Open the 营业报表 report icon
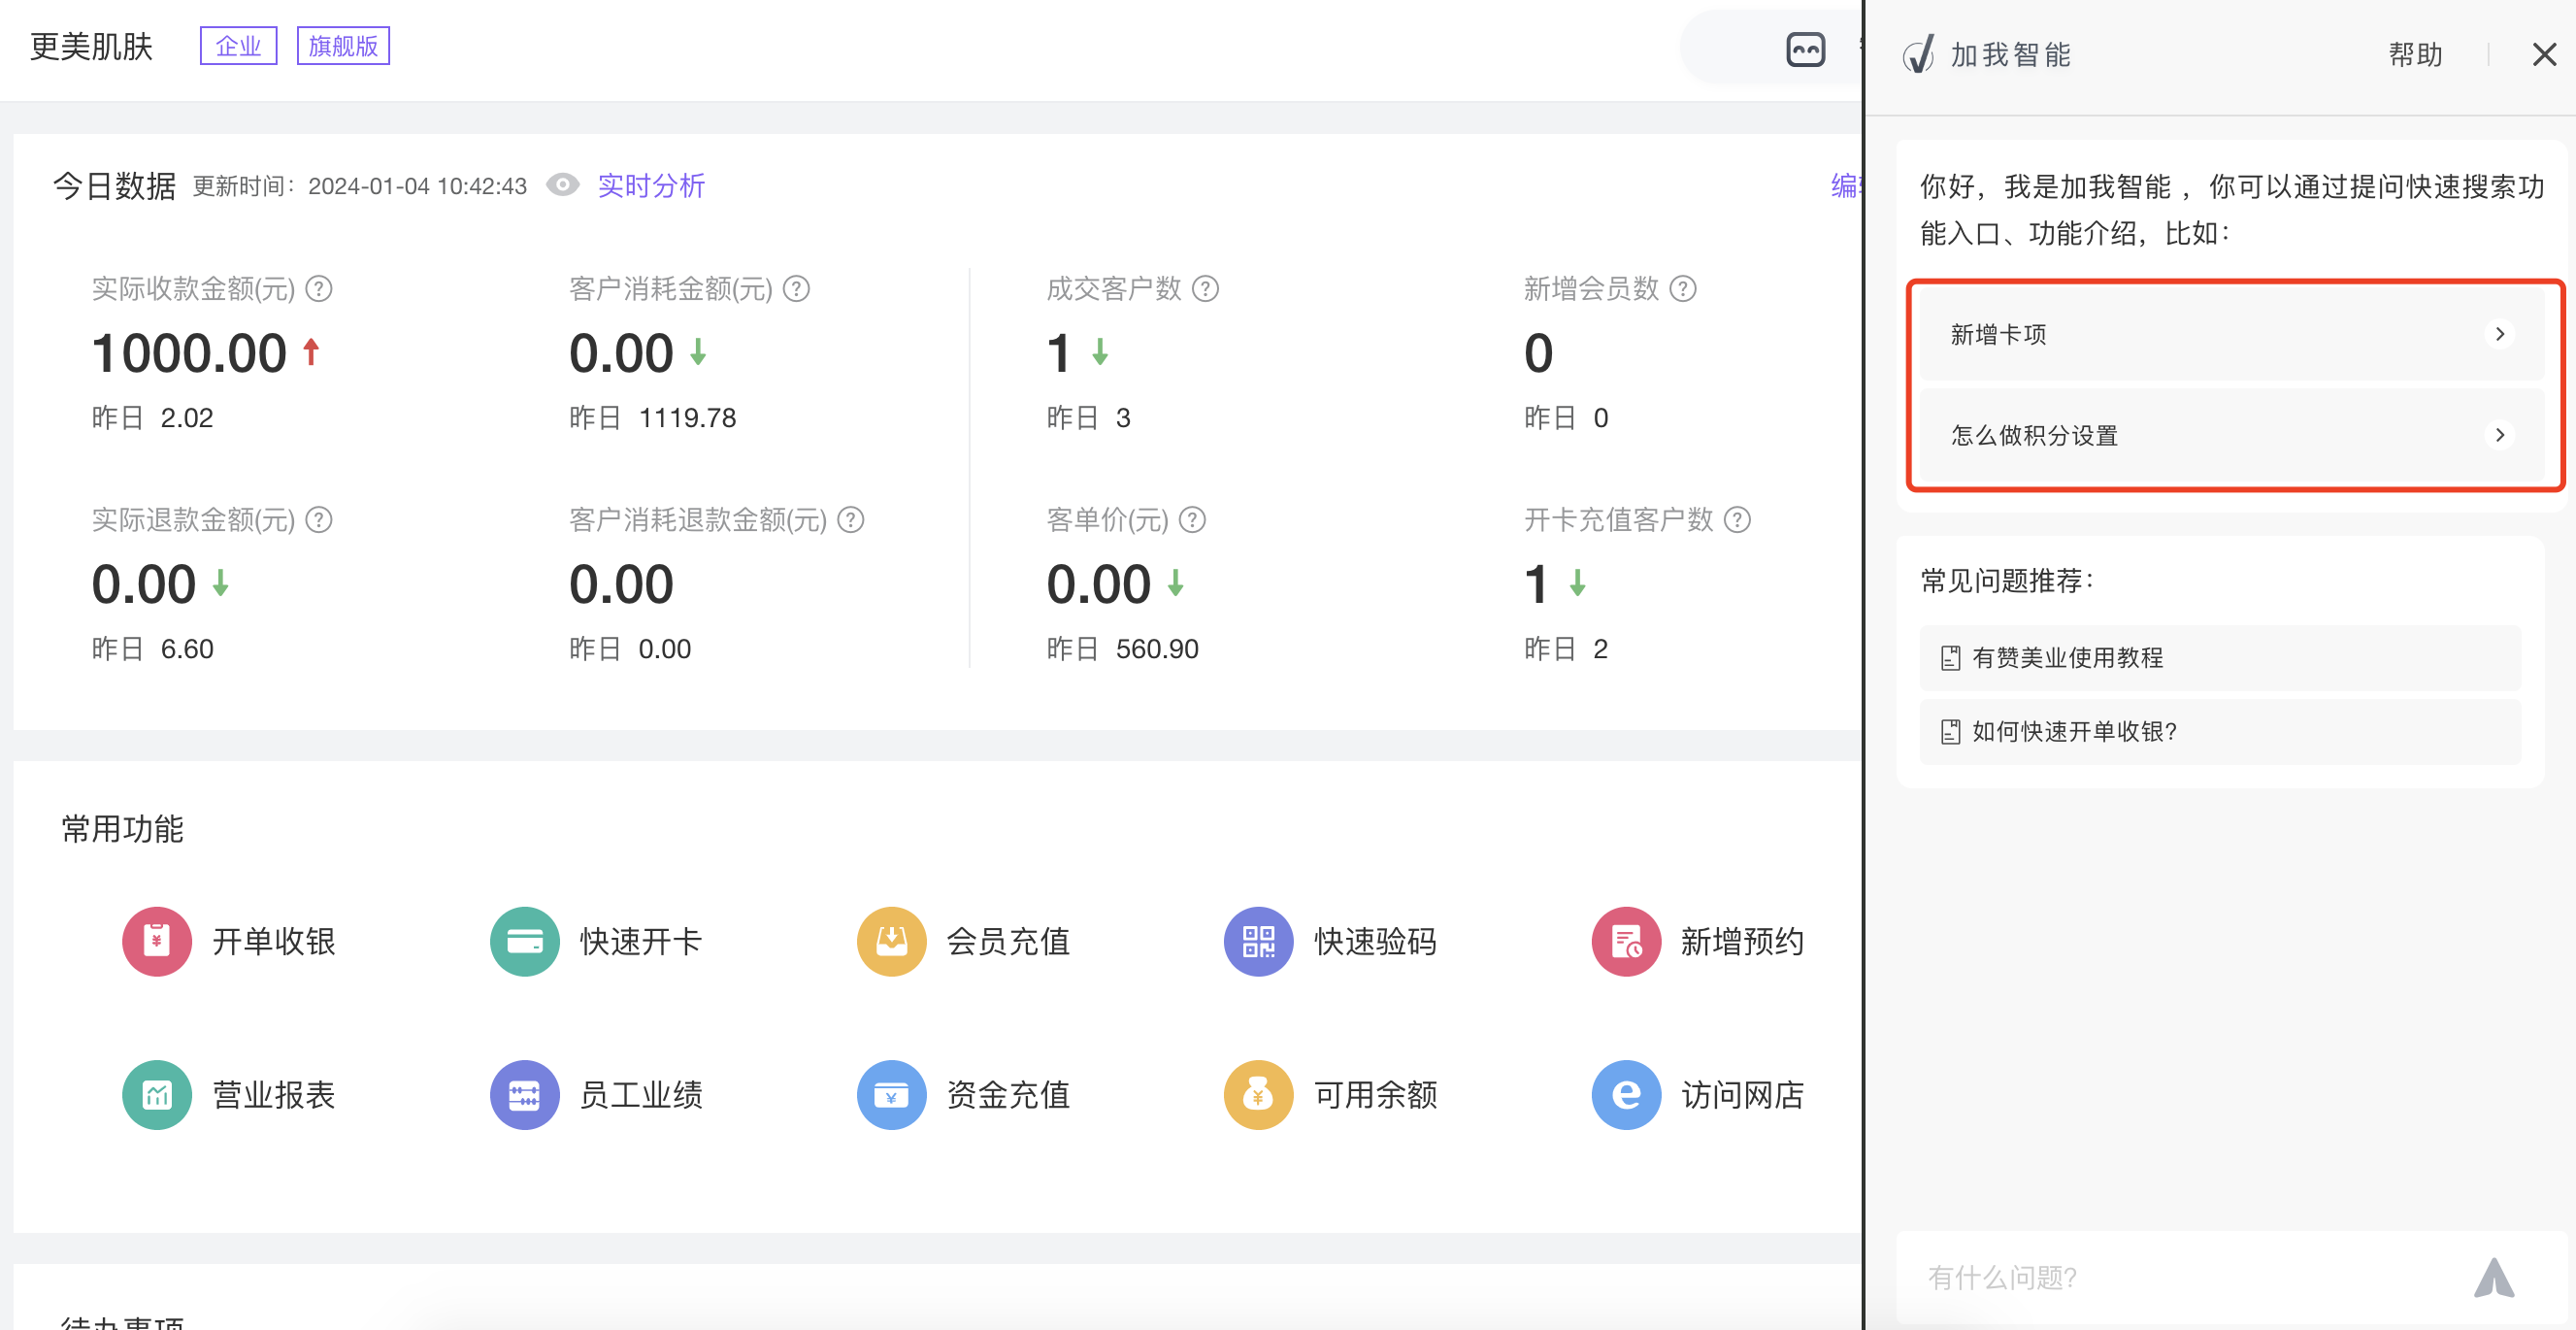 click(157, 1095)
